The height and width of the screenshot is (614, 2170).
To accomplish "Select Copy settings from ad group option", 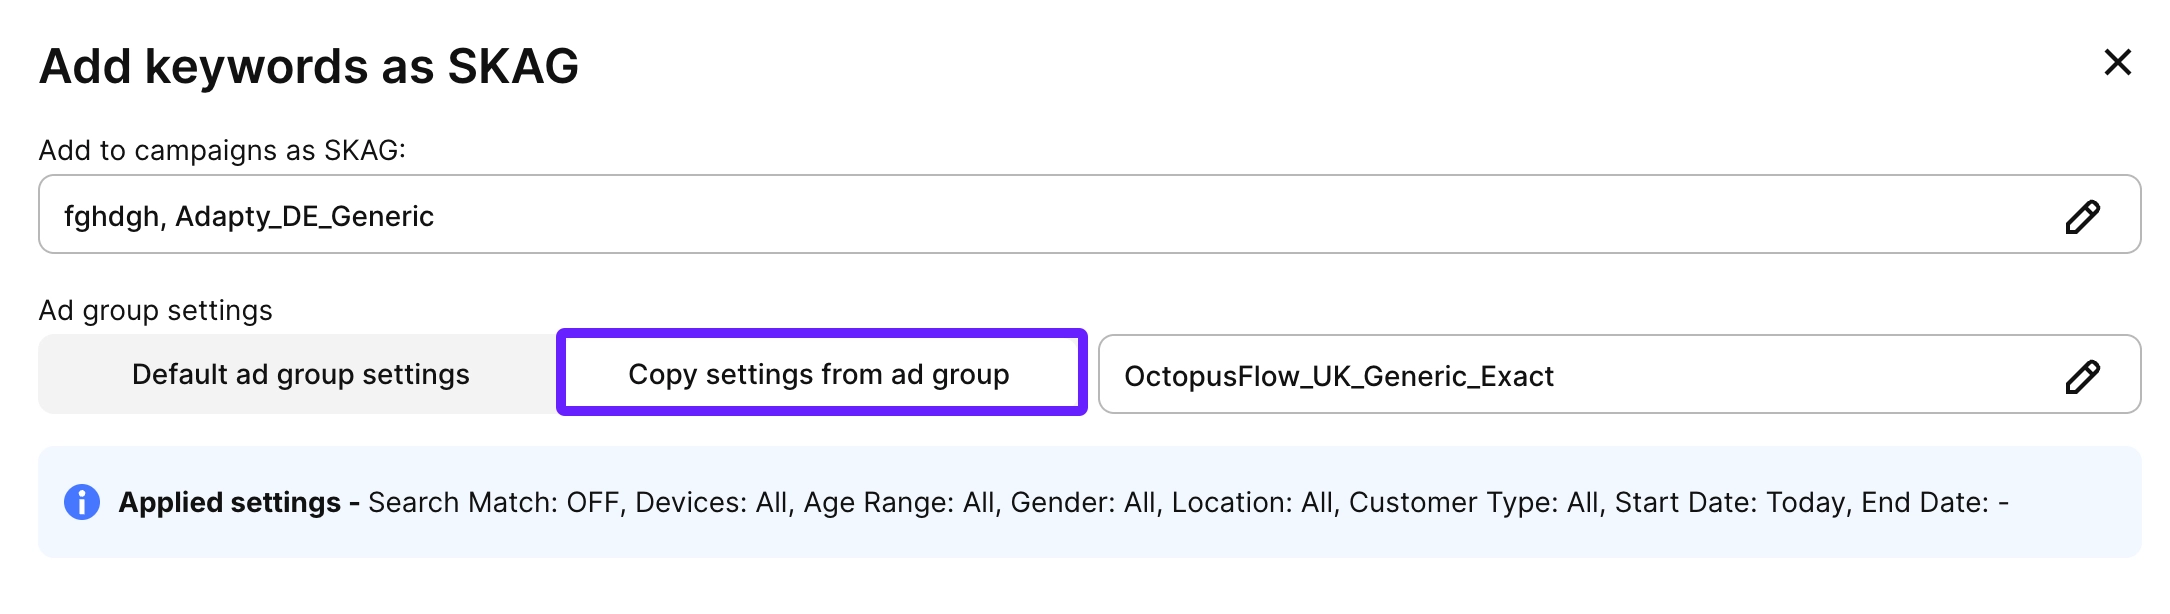I will pos(820,374).
